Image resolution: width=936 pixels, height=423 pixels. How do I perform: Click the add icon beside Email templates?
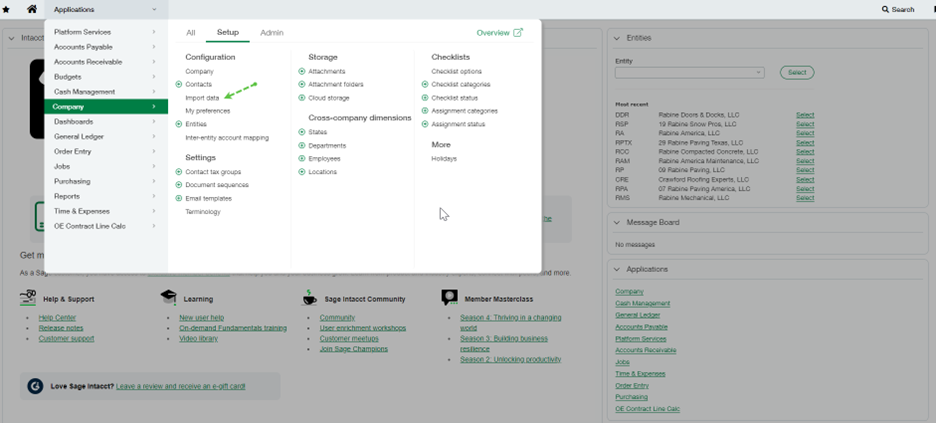[x=179, y=199]
